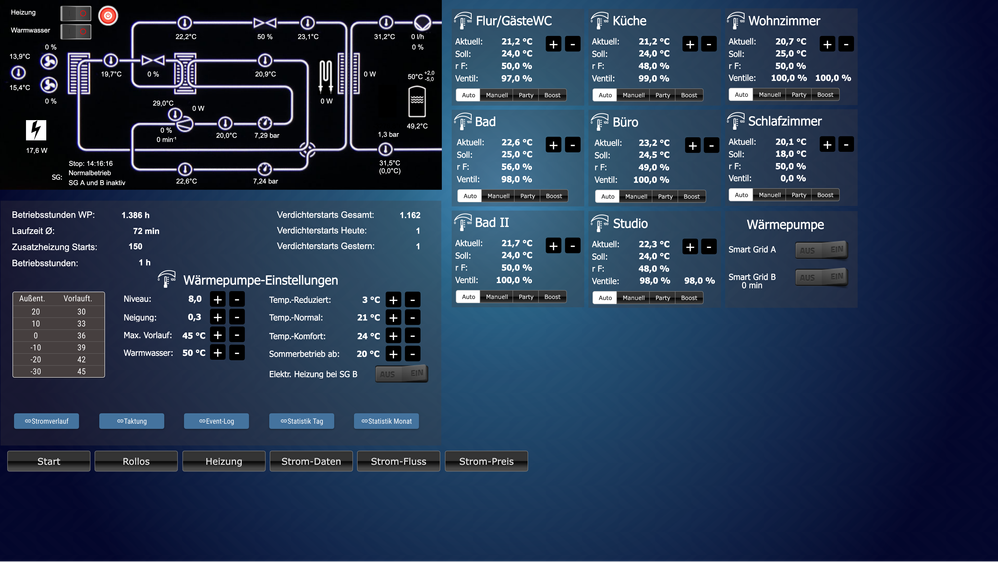This screenshot has height=562, width=998.
Task: Toggle the Heizung rocker switch
Action: click(x=76, y=13)
